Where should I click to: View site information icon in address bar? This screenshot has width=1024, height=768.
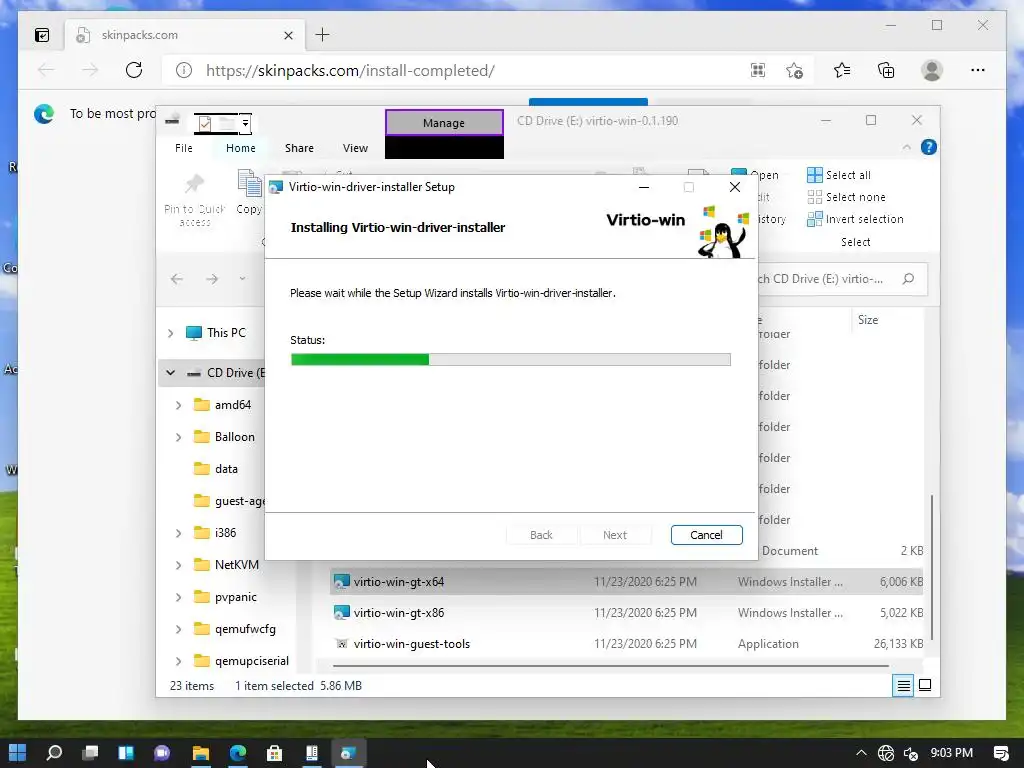(184, 70)
